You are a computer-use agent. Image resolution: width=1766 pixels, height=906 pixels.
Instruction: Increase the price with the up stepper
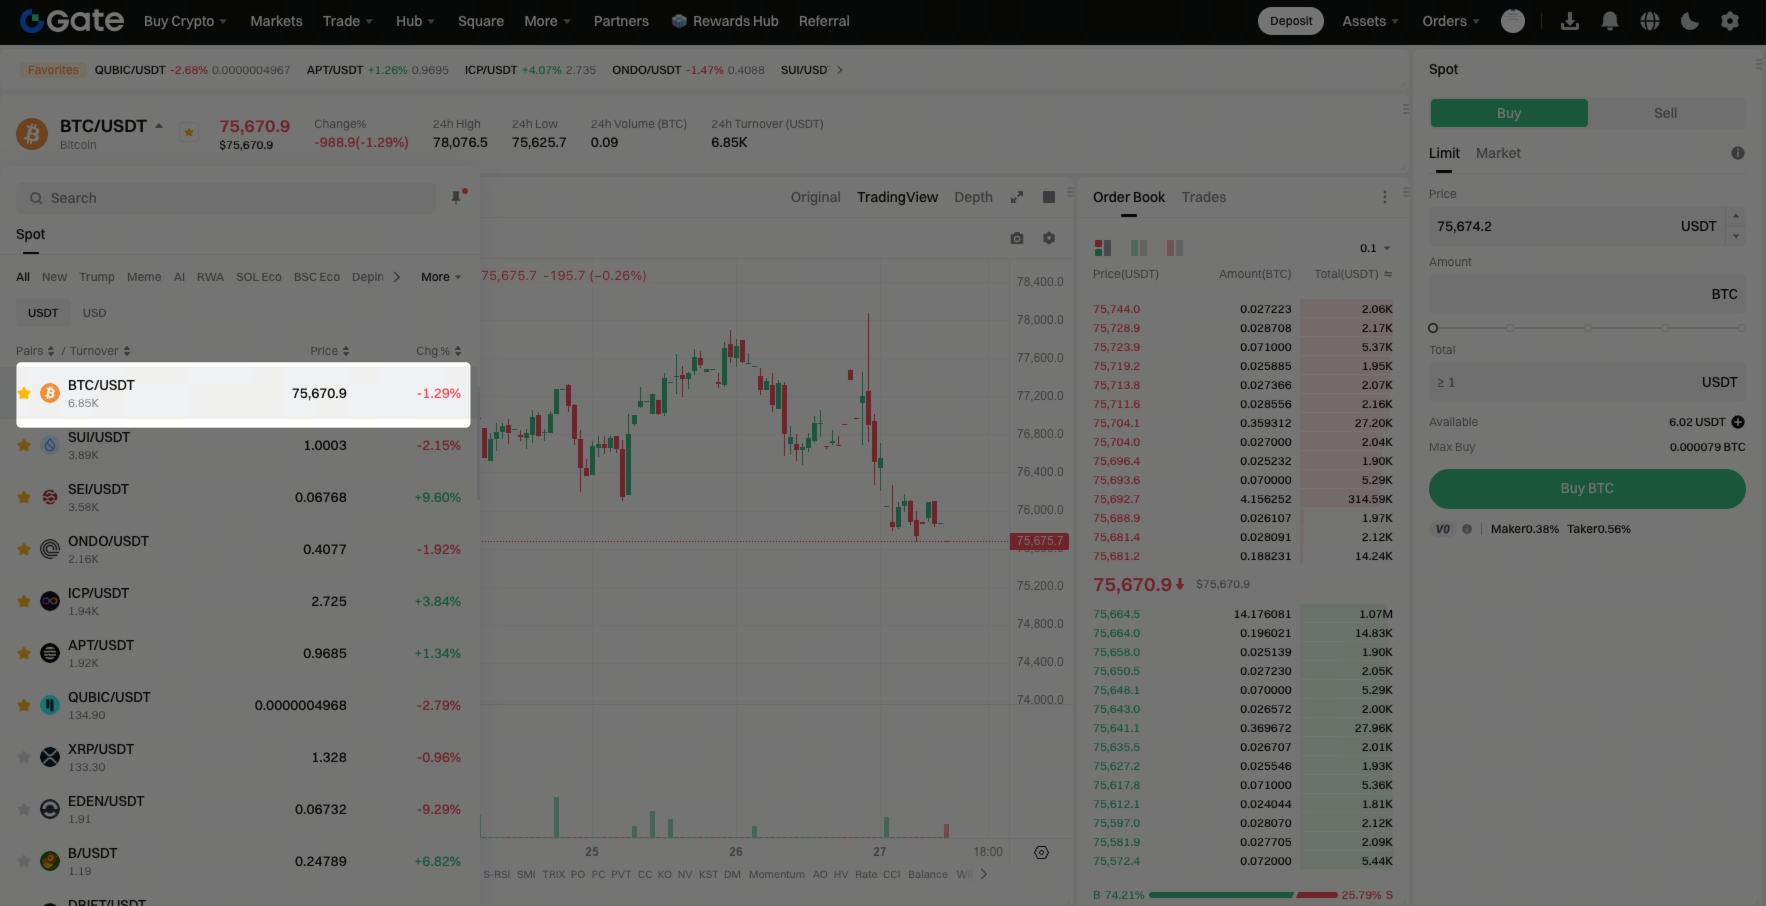pos(1736,216)
